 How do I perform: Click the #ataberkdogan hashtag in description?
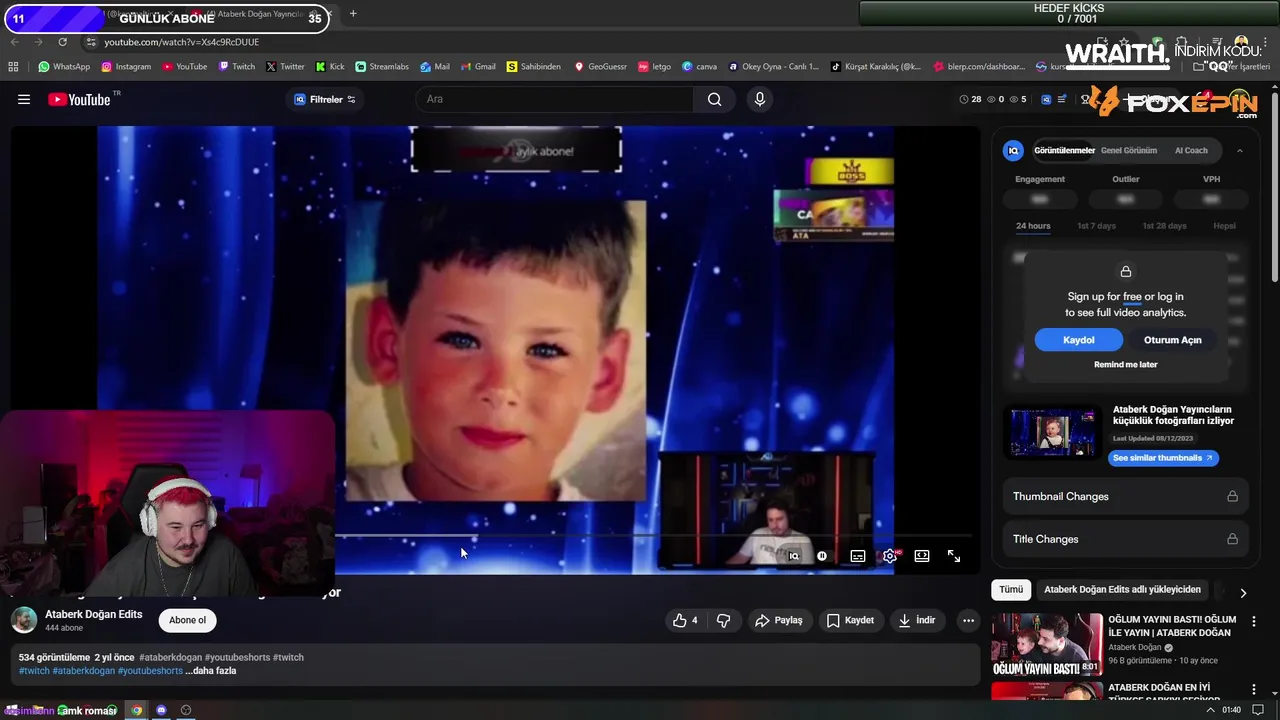point(170,657)
